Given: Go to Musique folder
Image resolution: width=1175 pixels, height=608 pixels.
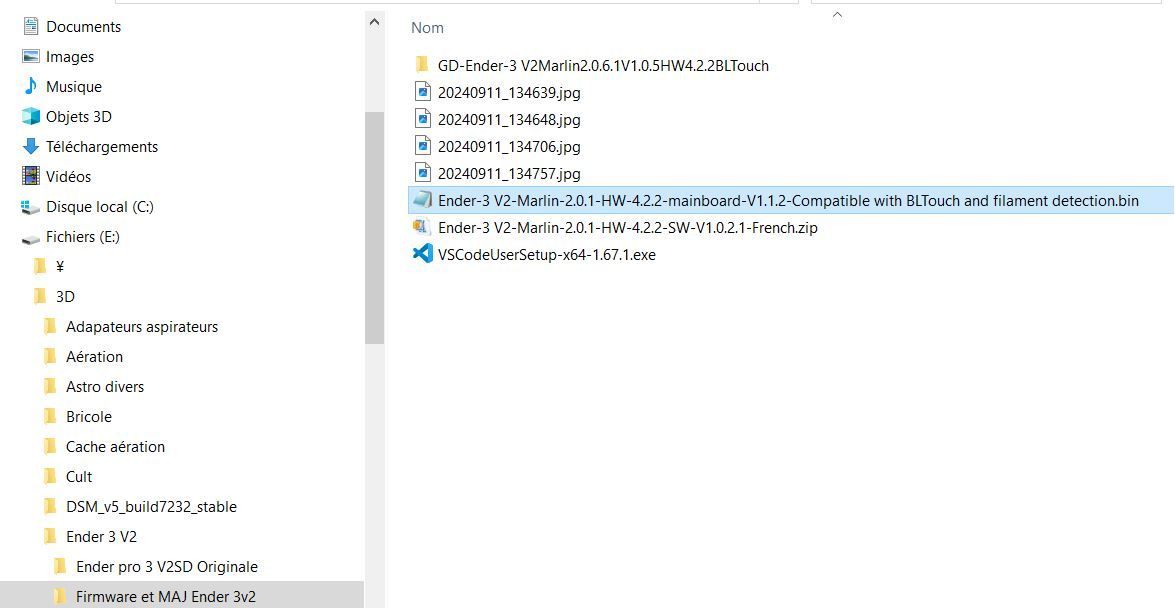Looking at the screenshot, I should [73, 86].
